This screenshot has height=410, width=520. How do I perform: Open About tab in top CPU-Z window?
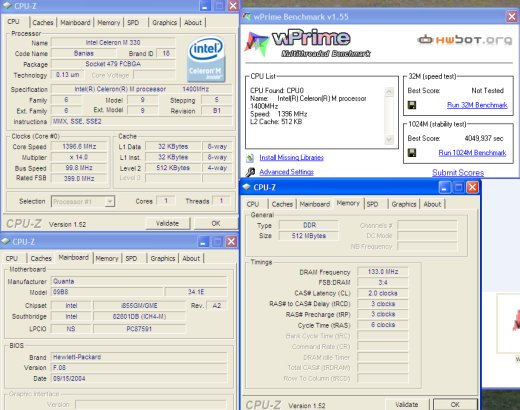[193, 23]
